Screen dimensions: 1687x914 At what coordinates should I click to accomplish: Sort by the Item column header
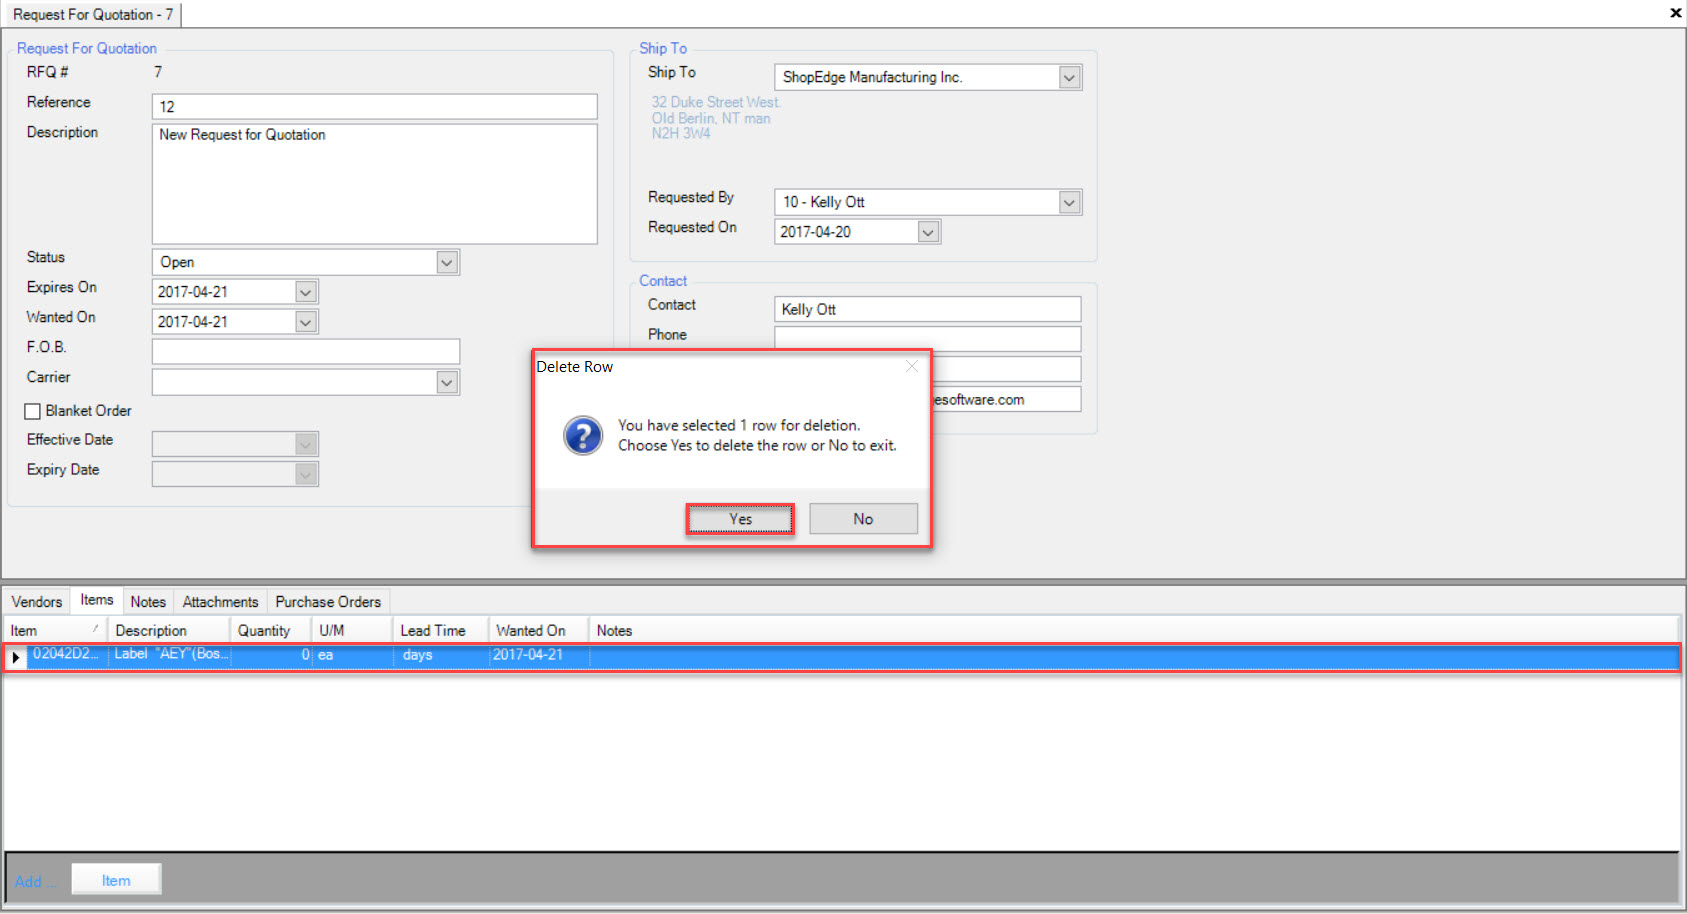pyautogui.click(x=55, y=631)
